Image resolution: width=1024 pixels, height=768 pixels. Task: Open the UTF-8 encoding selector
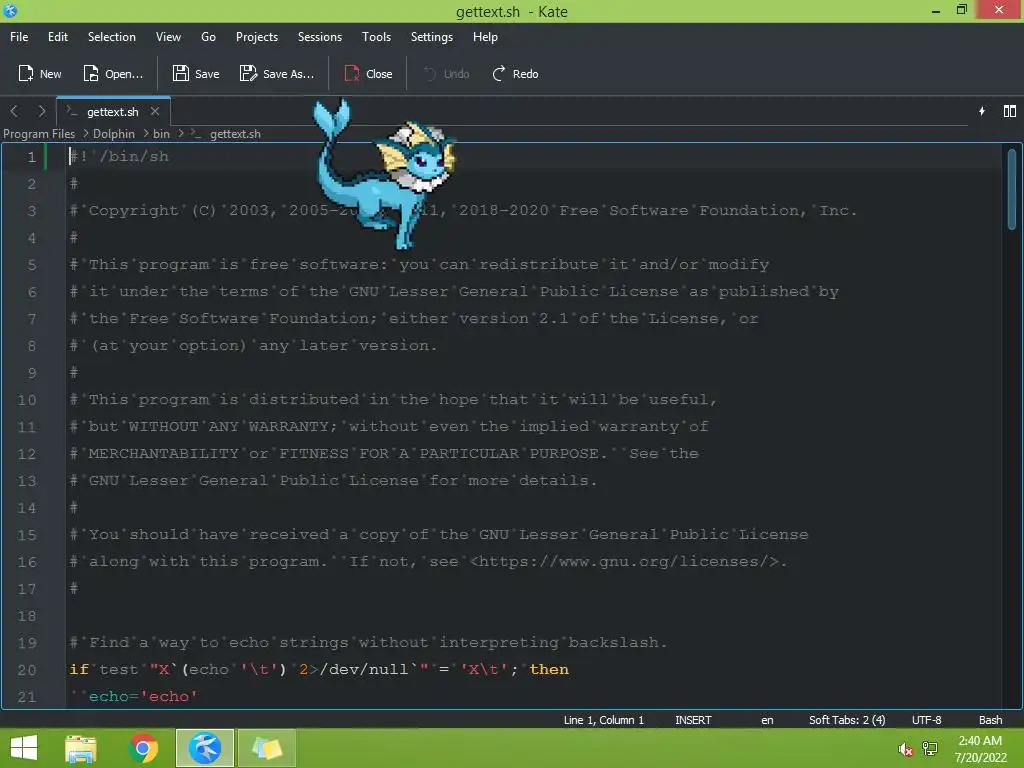point(926,720)
